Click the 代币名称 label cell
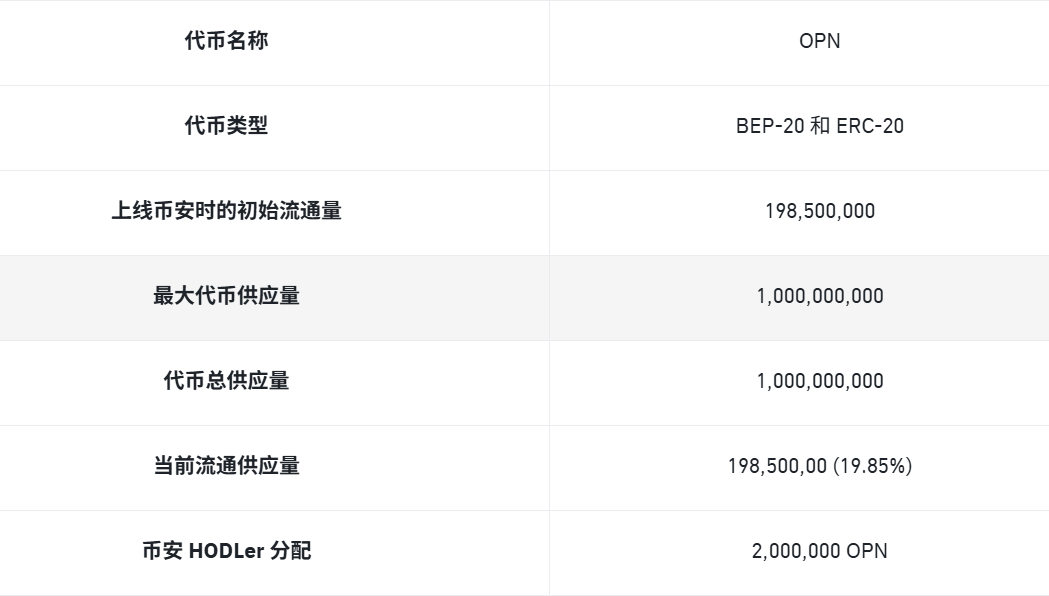 click(x=226, y=41)
